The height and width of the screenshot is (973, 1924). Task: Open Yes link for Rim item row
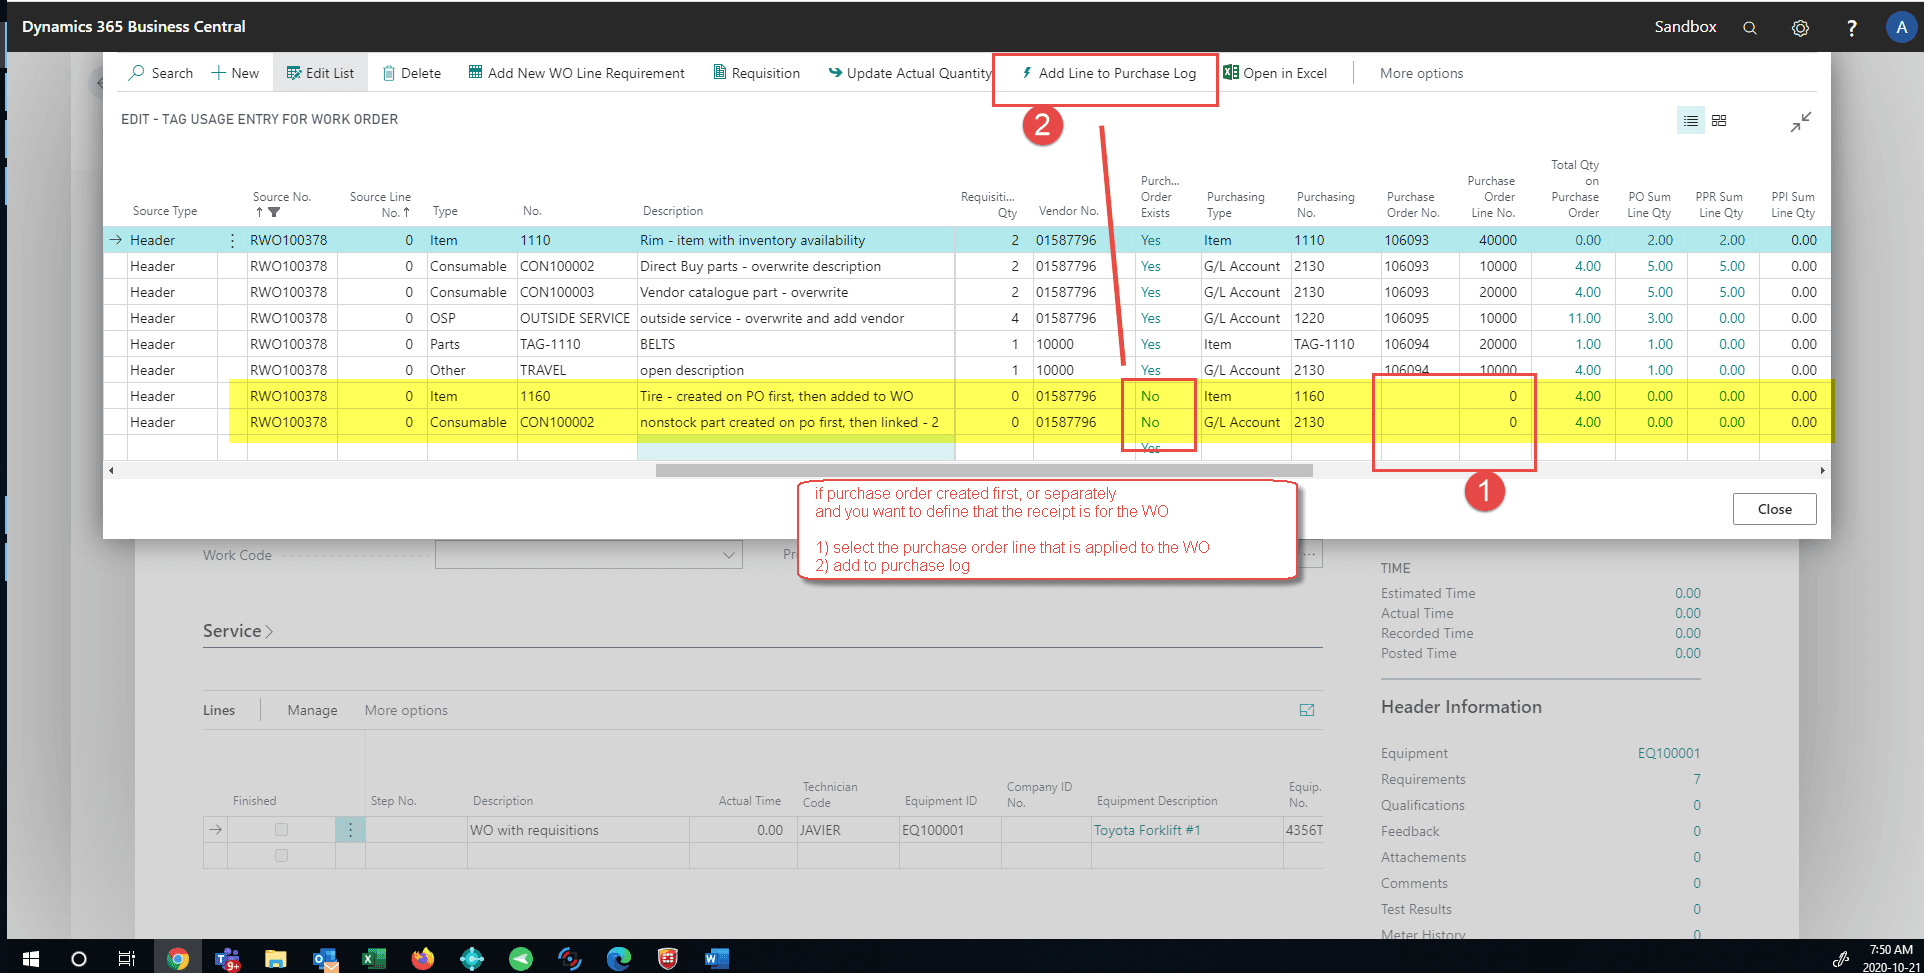1151,240
